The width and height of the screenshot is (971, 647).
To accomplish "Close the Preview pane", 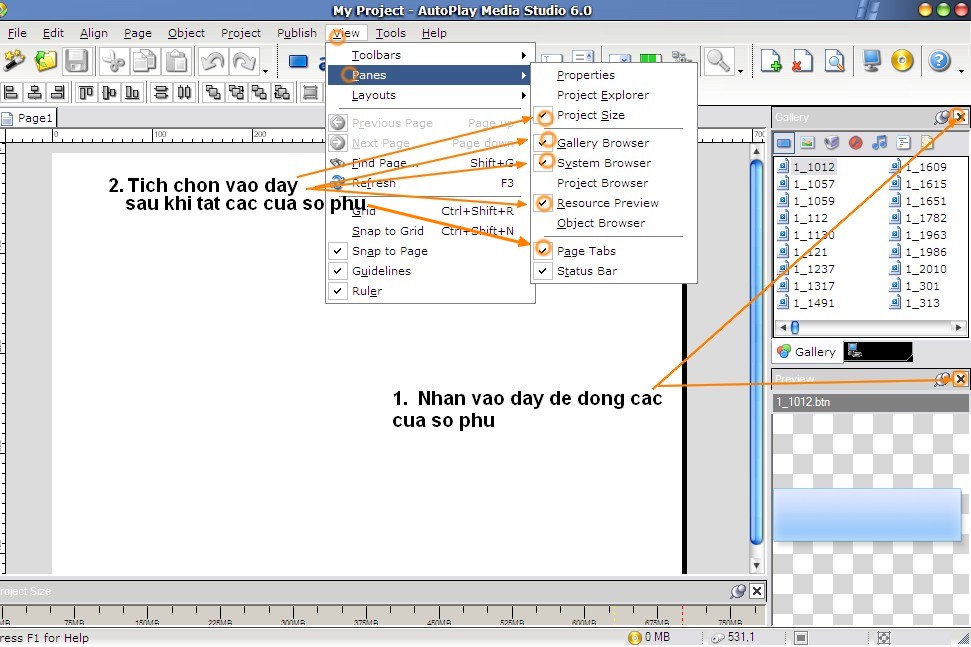I will 960,379.
